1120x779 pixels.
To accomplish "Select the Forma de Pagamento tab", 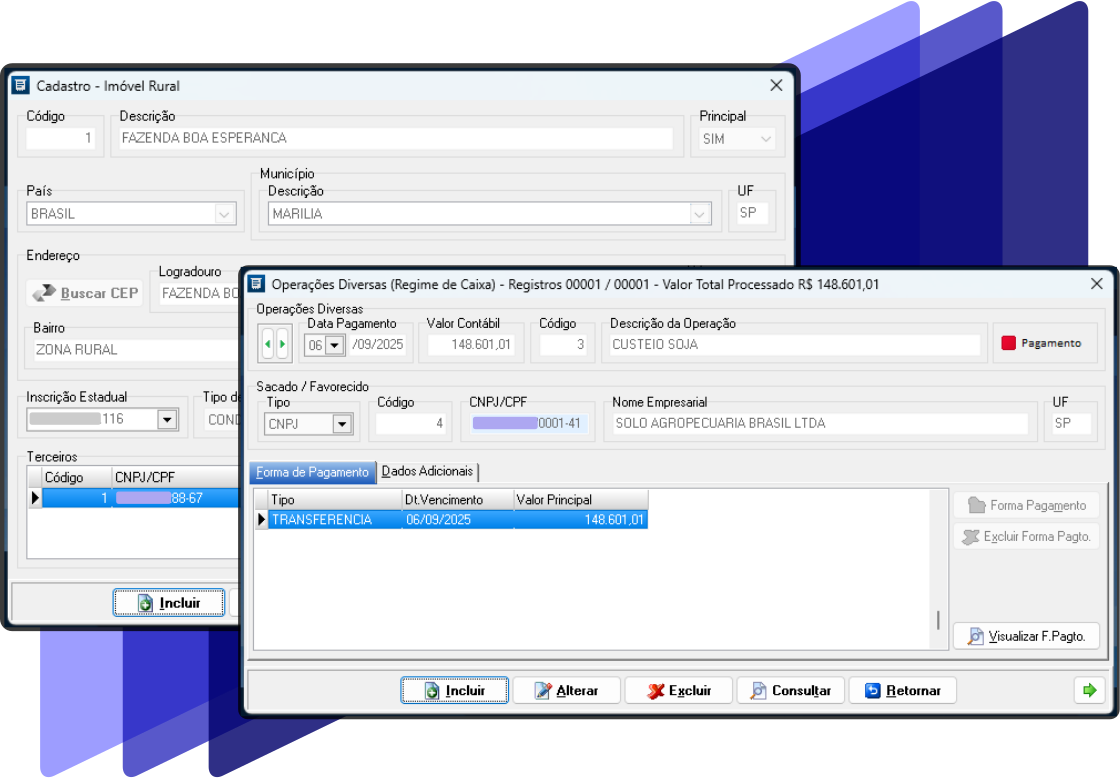I will [x=312, y=472].
